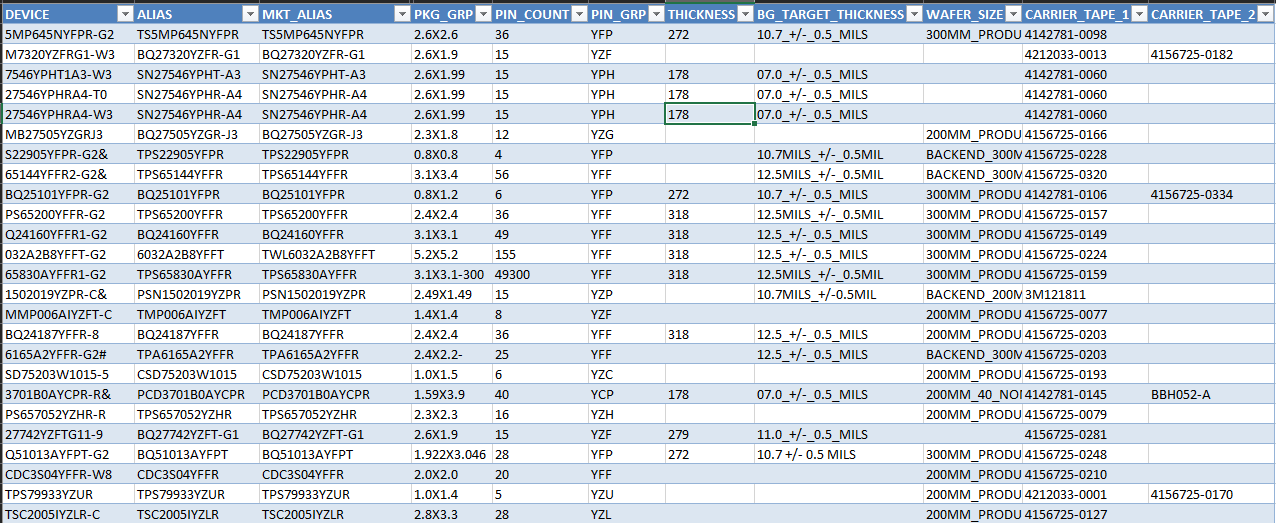Image resolution: width=1276 pixels, height=523 pixels.
Task: Select device cell 6165A2YFFR-G2#
Action: 67,354
